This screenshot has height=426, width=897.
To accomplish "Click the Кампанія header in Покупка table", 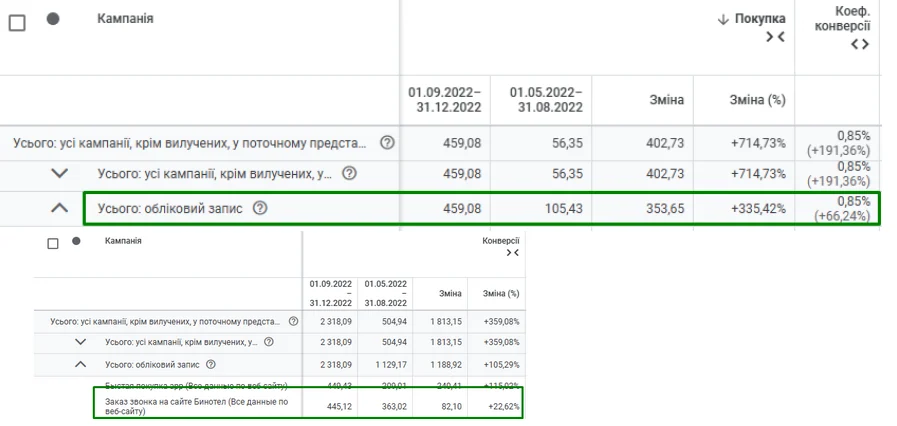I will (125, 18).
